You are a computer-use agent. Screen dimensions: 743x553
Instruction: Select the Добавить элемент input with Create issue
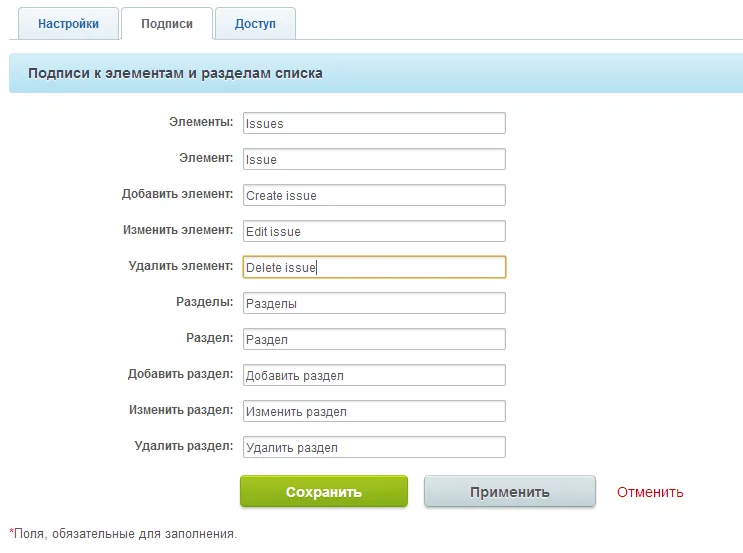[x=374, y=195]
